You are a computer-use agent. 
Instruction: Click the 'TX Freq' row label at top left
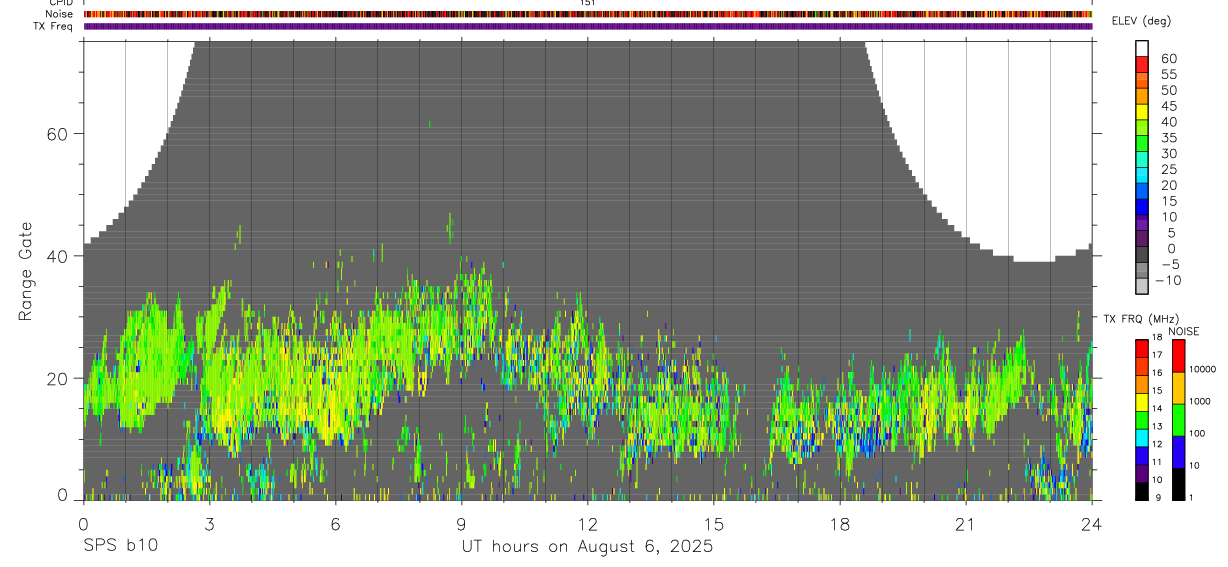[53, 26]
